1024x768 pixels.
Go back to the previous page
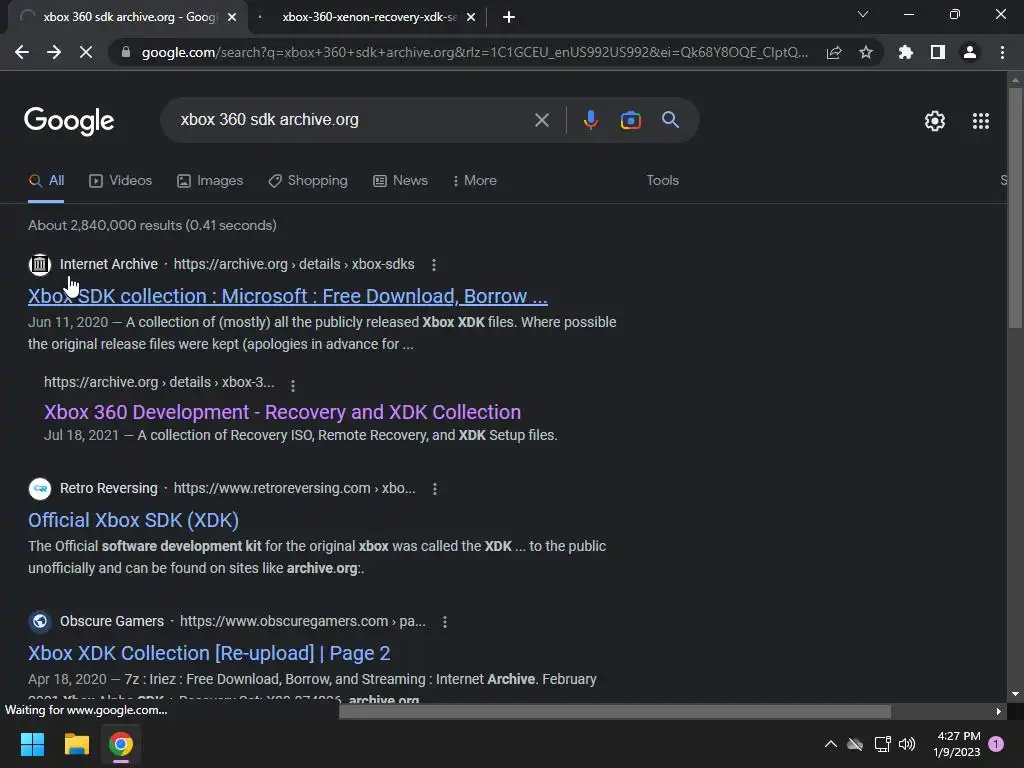22,52
